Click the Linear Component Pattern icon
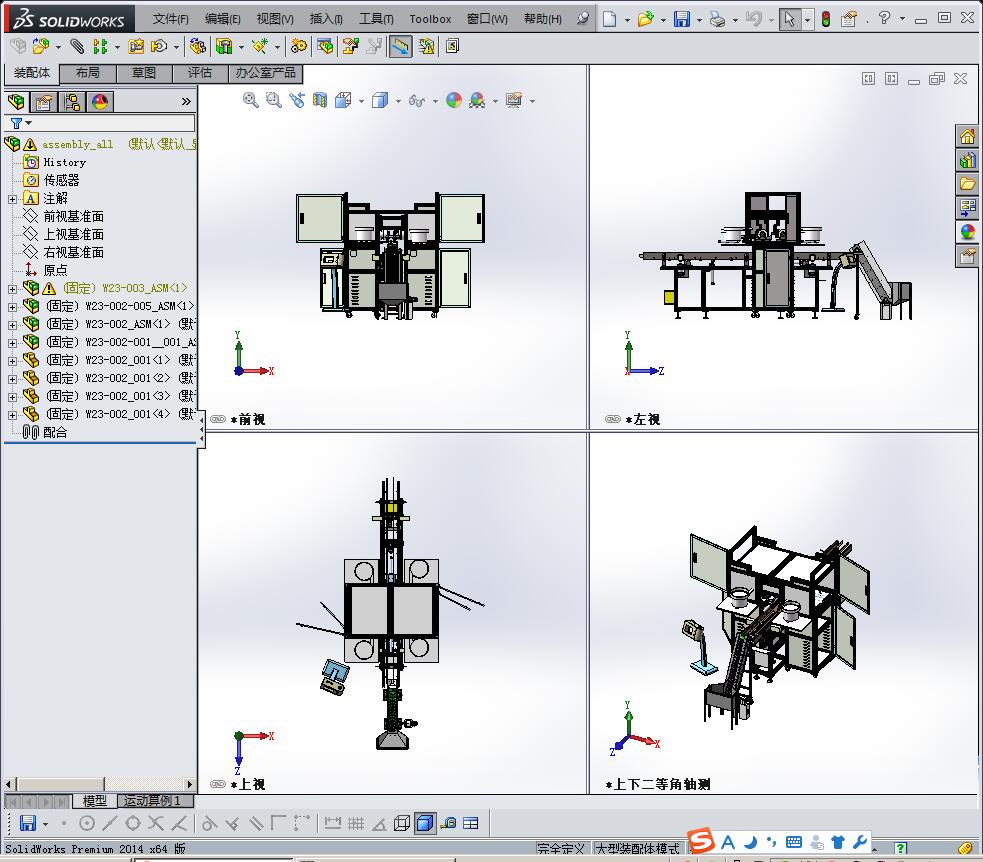The width and height of the screenshot is (983, 862). pyautogui.click(x=100, y=46)
